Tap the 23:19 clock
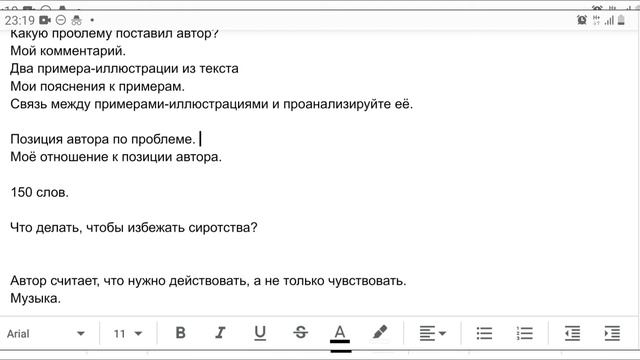 tap(20, 20)
